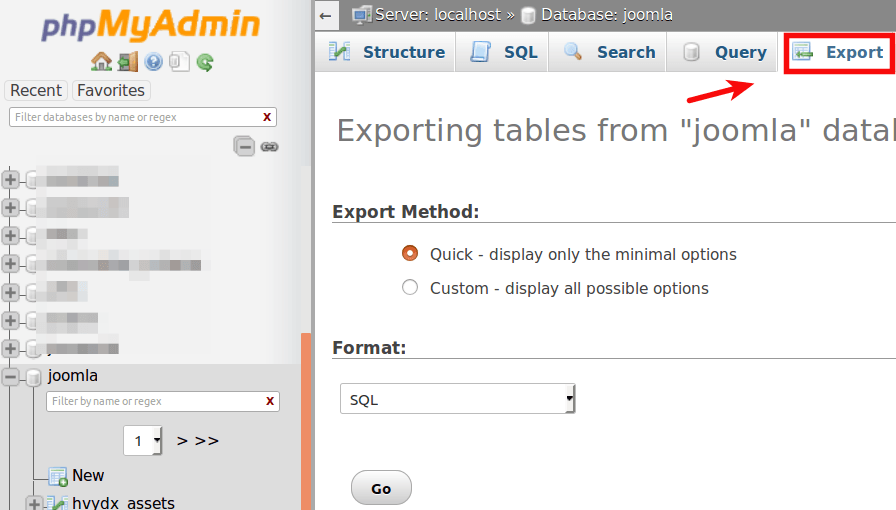Image resolution: width=896 pixels, height=510 pixels.
Task: Click the hvydx_assets table icon
Action: click(x=58, y=503)
